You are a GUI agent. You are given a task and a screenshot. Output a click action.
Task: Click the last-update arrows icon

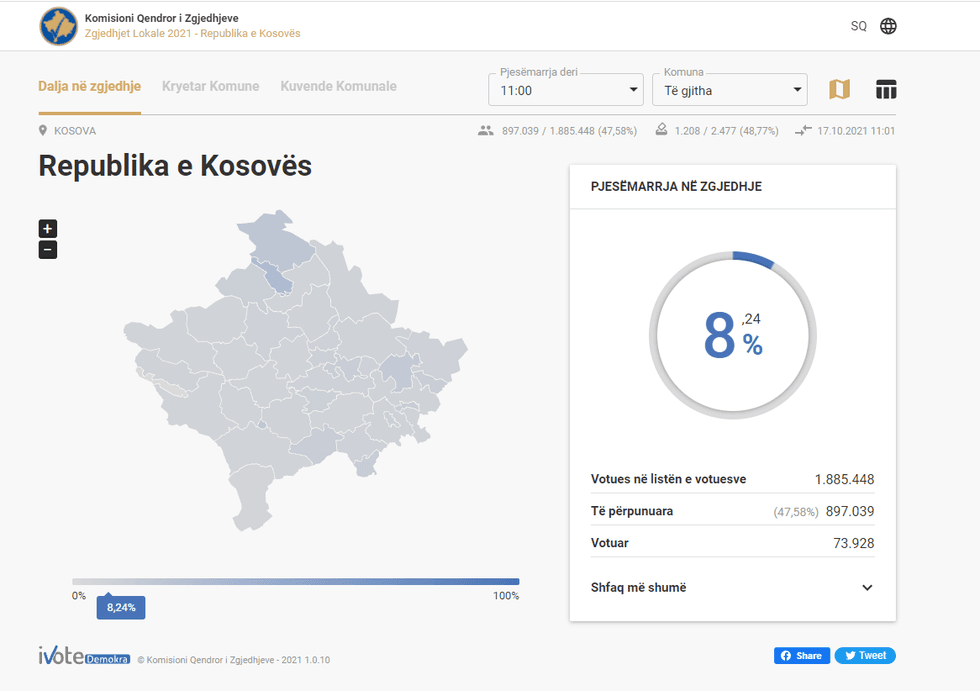[803, 131]
